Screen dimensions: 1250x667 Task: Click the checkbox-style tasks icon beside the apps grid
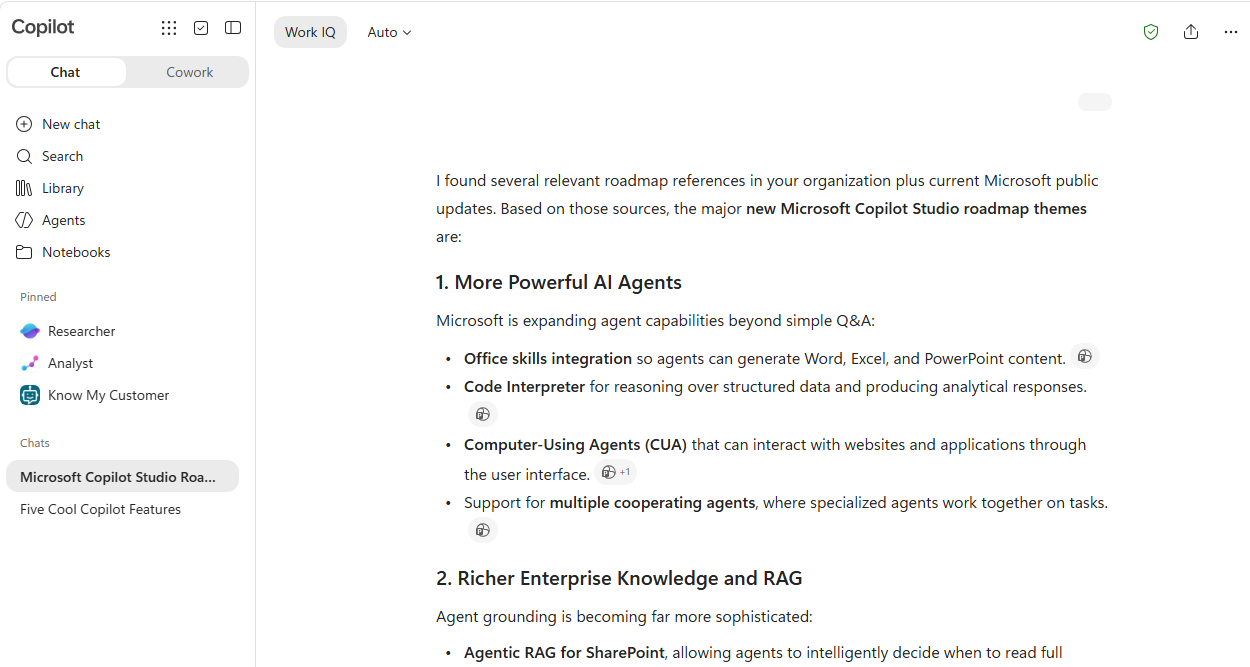pos(201,28)
